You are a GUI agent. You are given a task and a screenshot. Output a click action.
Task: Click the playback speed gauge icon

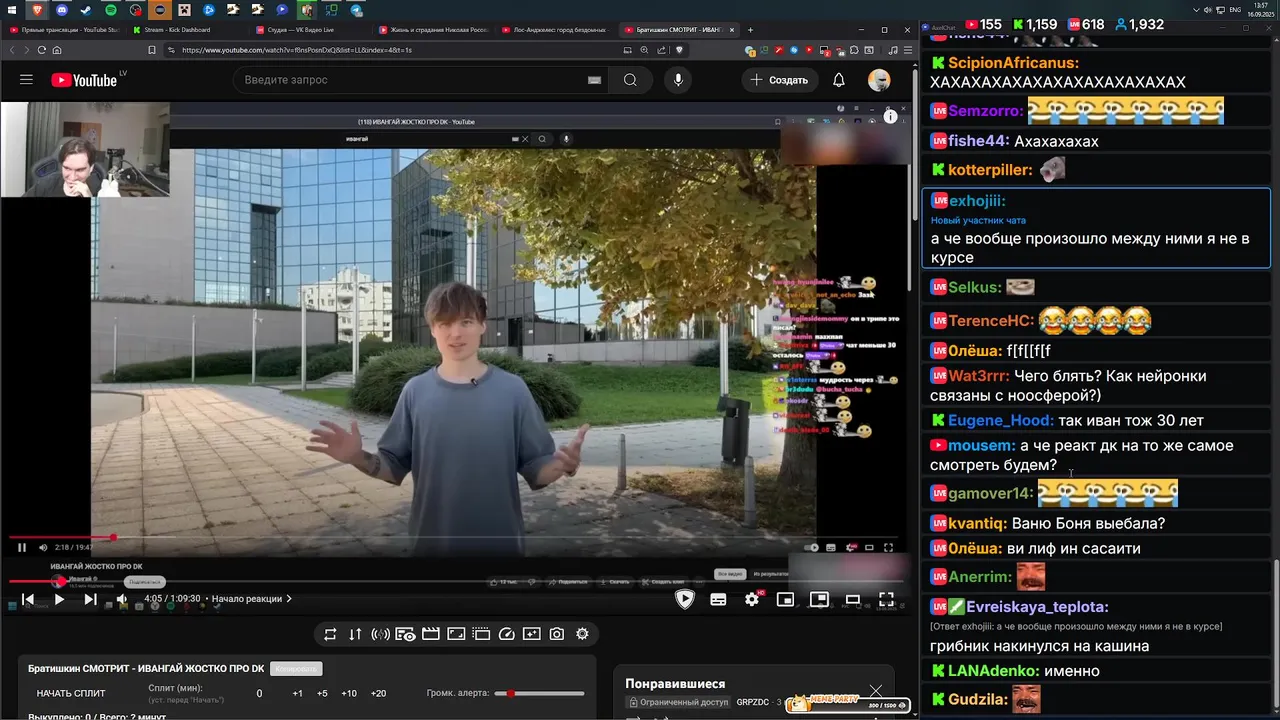[506, 634]
